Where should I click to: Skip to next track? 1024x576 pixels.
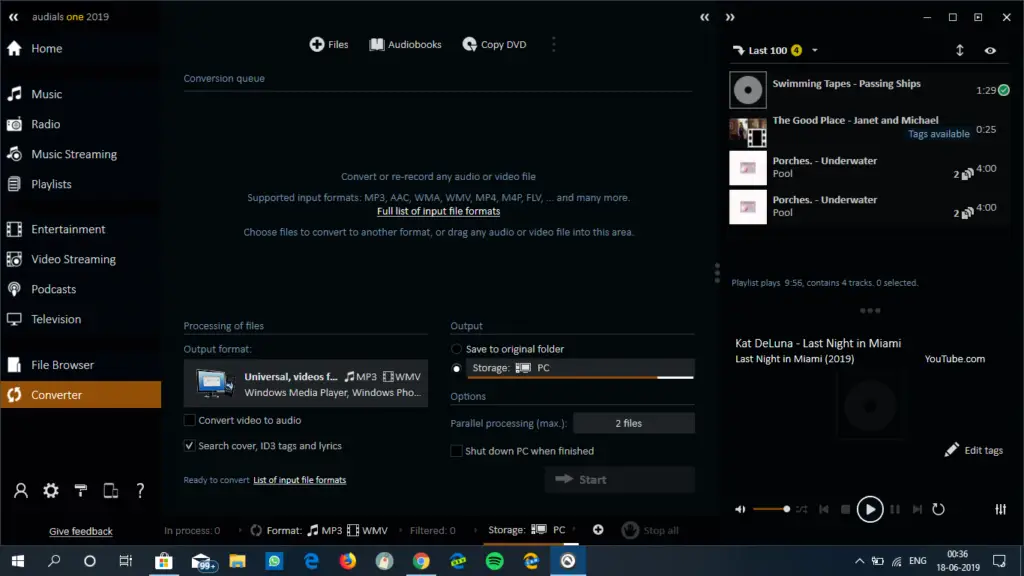pyautogui.click(x=918, y=509)
